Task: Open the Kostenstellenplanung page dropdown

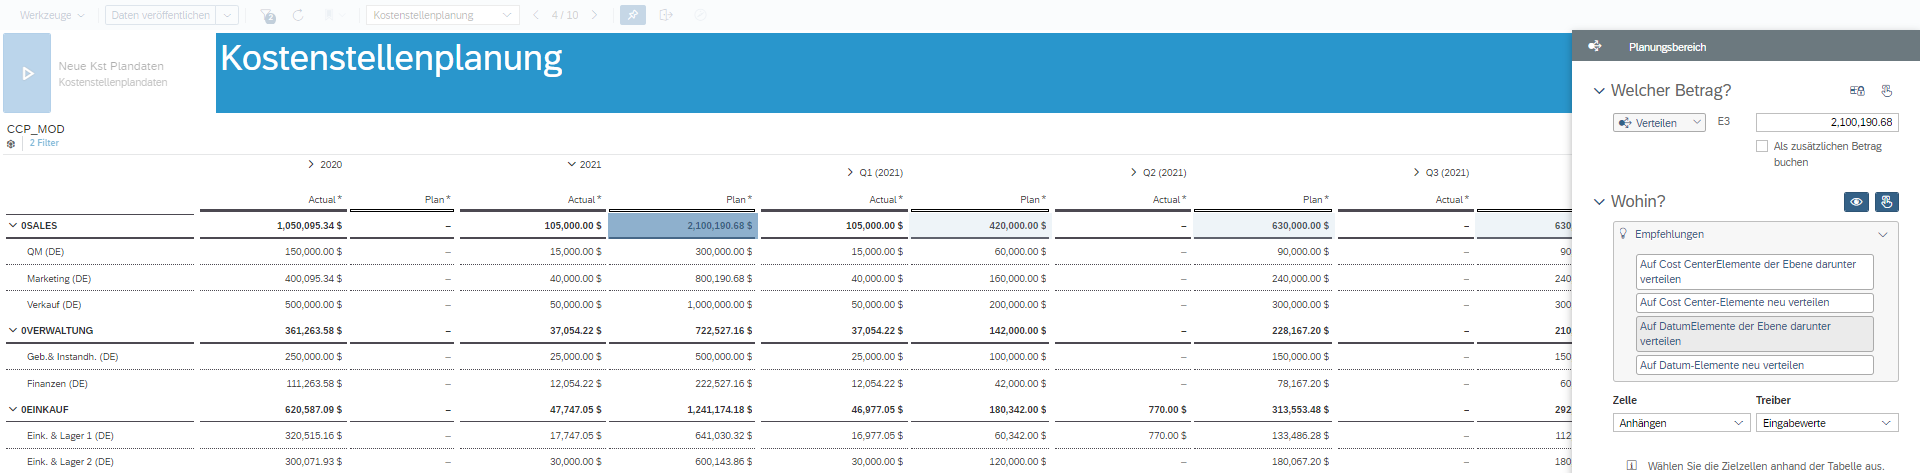Action: pyautogui.click(x=443, y=15)
